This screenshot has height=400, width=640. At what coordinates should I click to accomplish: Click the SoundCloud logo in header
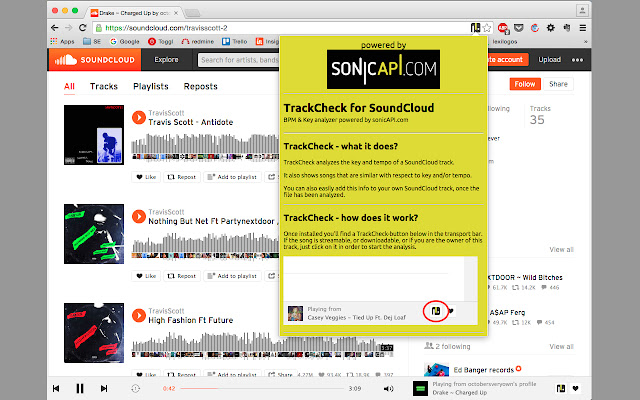point(95,60)
